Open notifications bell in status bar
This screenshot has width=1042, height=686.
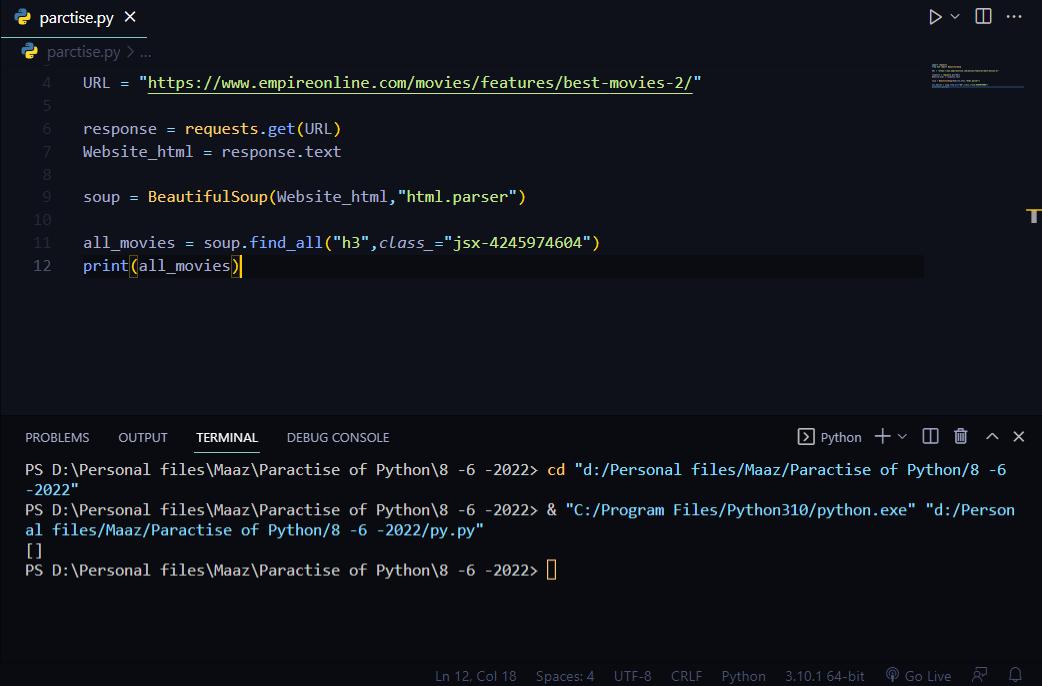pyautogui.click(x=1015, y=676)
